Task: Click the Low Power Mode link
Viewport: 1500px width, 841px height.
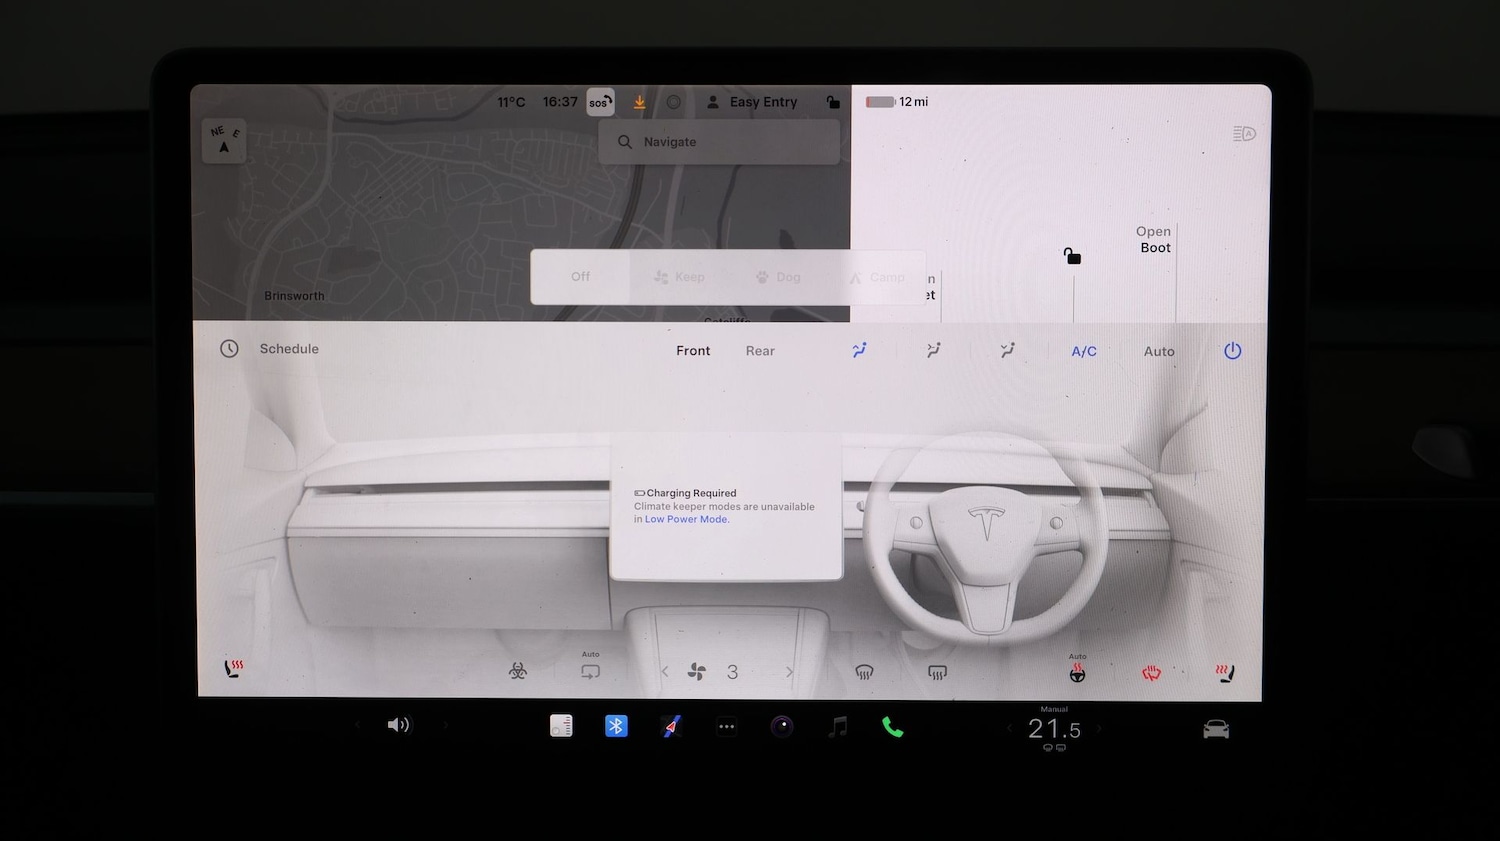Action: (x=685, y=519)
